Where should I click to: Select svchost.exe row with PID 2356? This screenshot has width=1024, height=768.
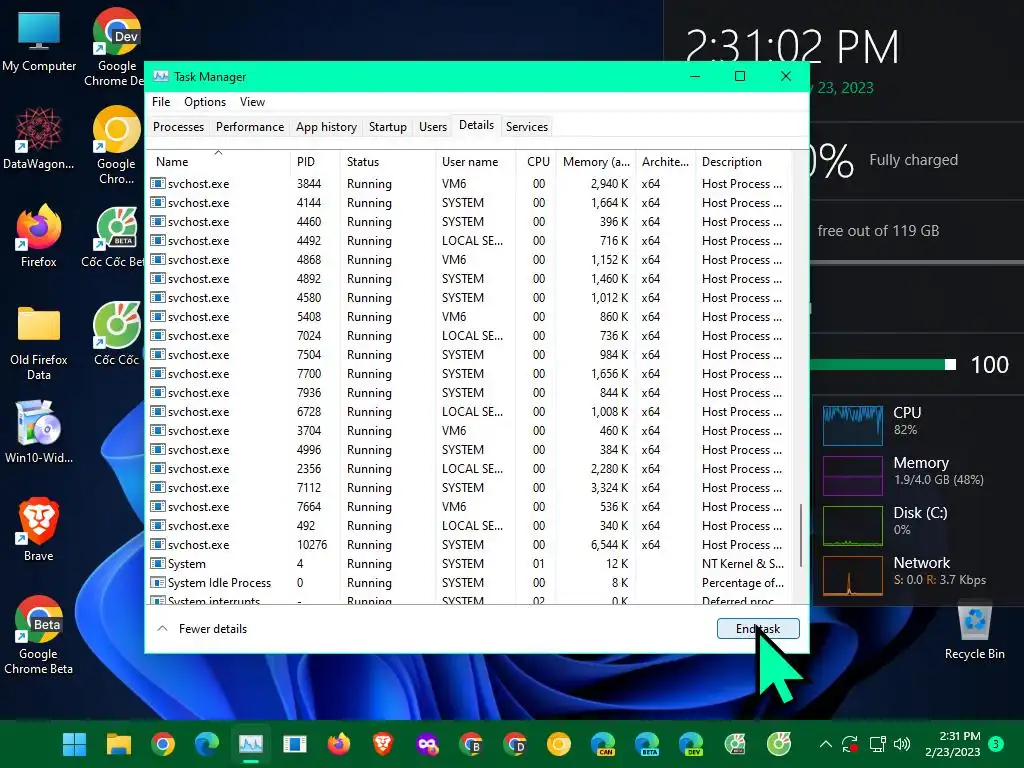(x=470, y=469)
